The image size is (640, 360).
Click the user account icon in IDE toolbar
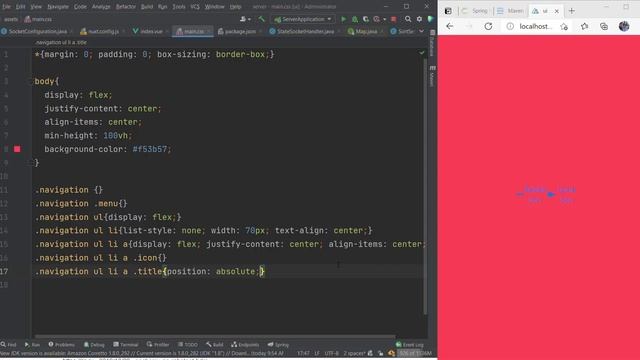coord(245,19)
